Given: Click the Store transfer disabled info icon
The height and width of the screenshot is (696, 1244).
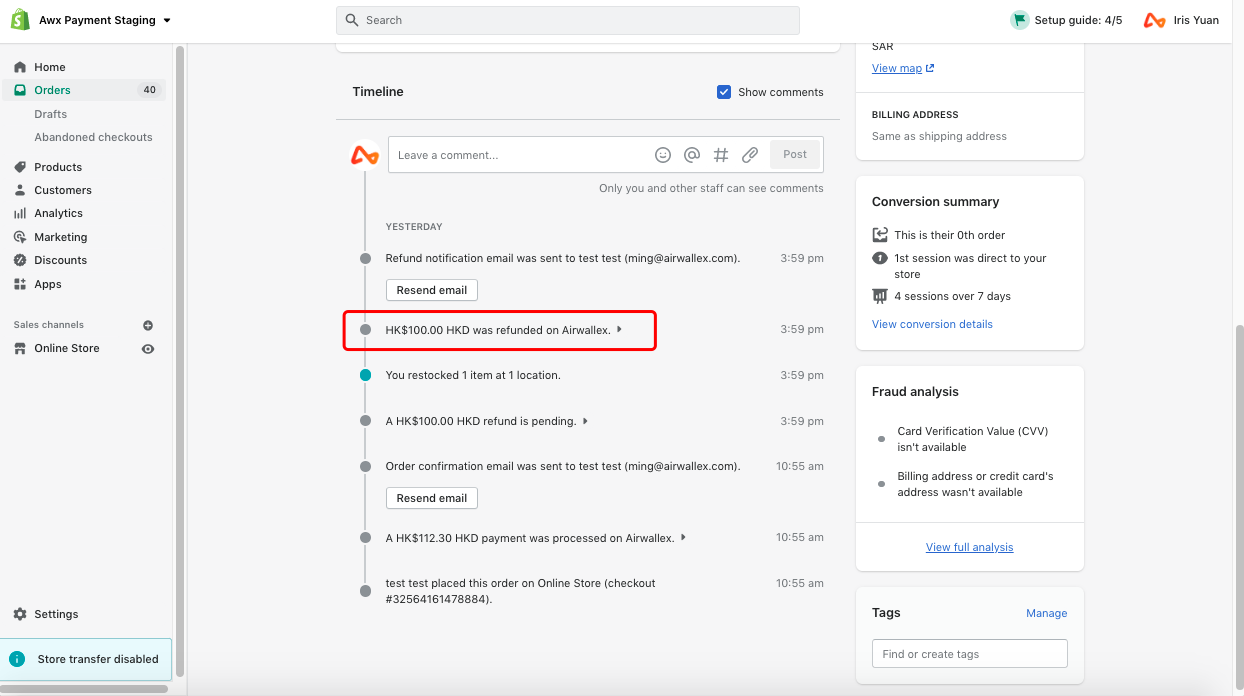Looking at the screenshot, I should click(17, 659).
